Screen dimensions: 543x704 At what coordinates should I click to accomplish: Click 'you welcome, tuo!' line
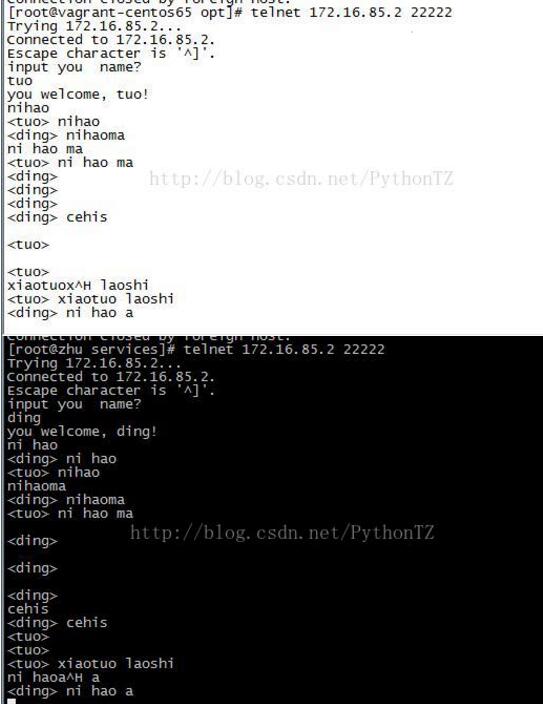point(77,94)
